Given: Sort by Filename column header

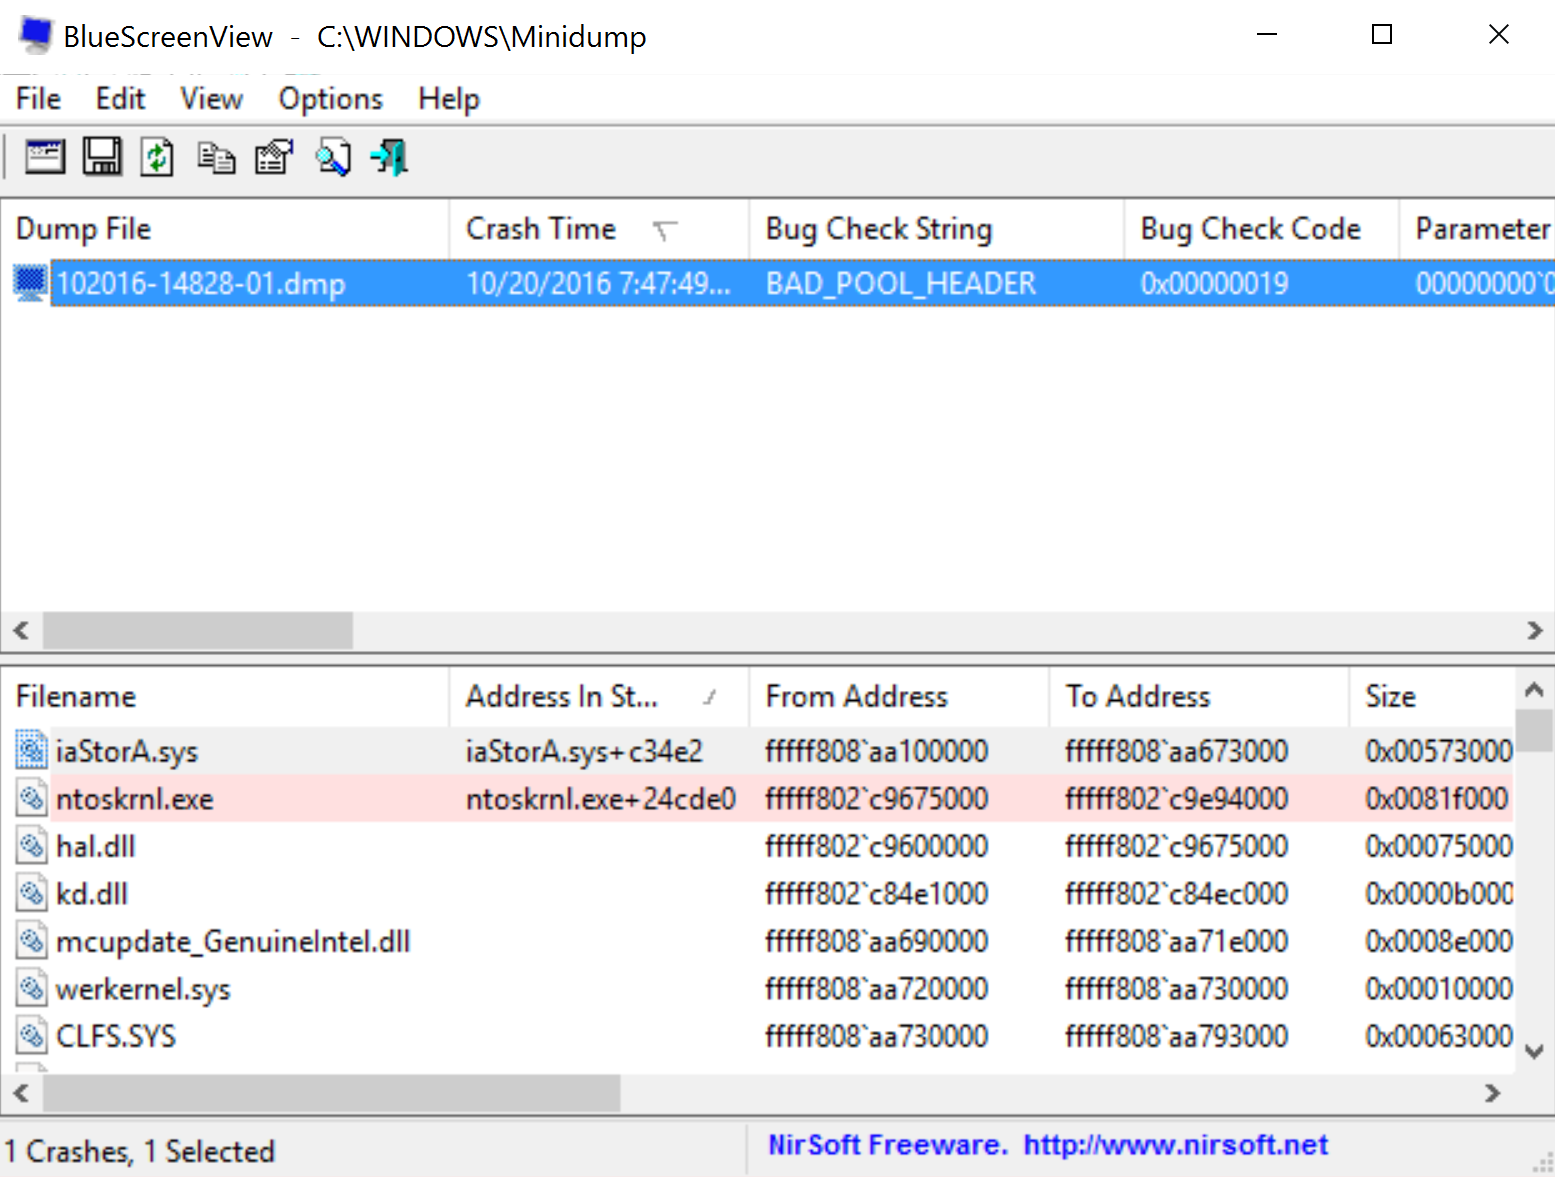Looking at the screenshot, I should (225, 696).
